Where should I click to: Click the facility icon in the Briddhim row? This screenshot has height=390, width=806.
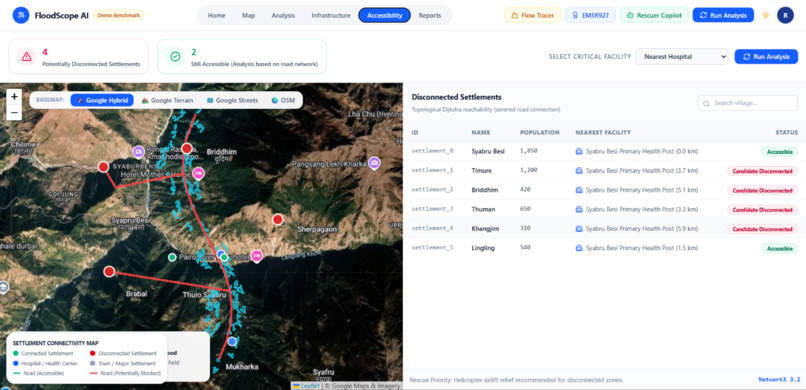tap(579, 190)
